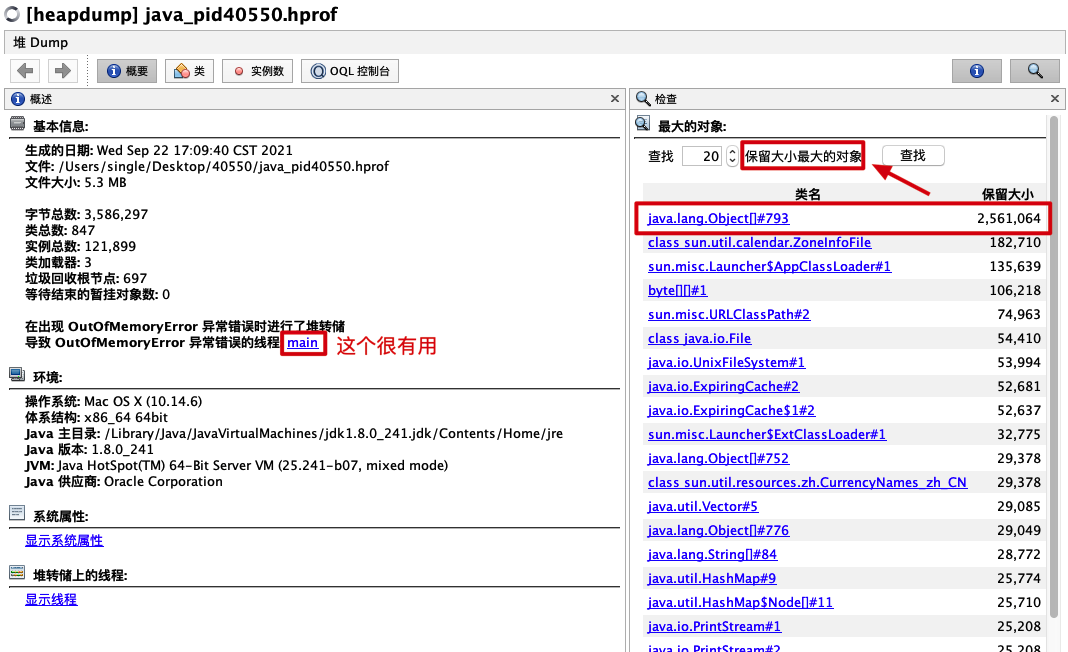
Task: Open sun.misc.Launcher$ExtClassLoader#1 entry
Action: coord(767,434)
